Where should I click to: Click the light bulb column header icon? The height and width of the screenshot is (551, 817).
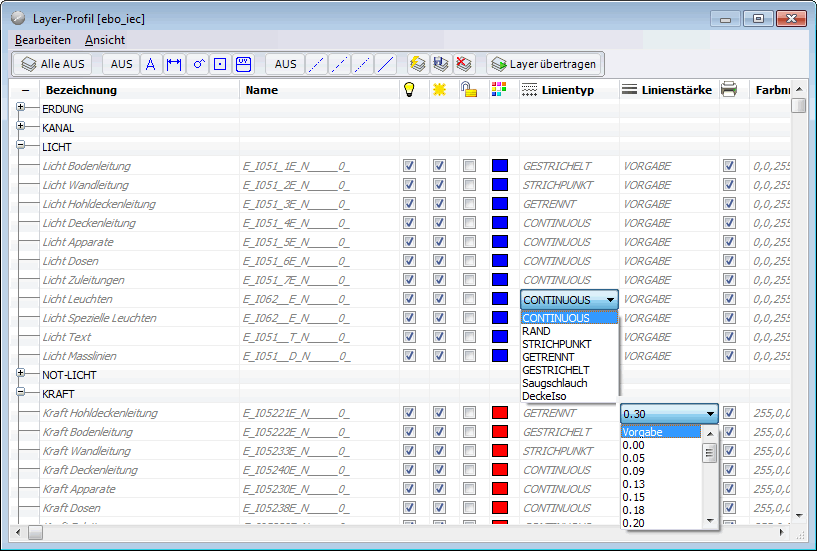pos(408,90)
